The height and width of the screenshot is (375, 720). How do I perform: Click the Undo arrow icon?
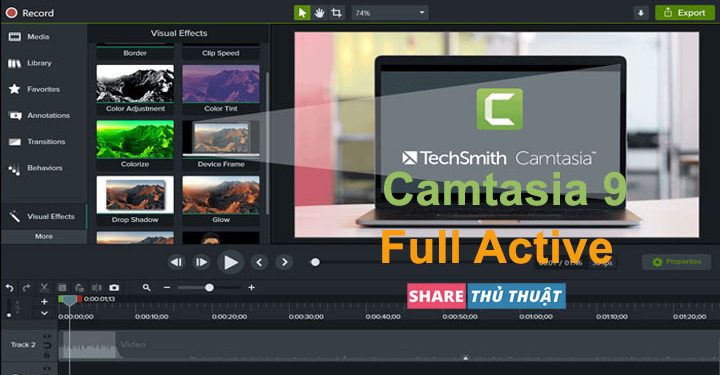10,288
